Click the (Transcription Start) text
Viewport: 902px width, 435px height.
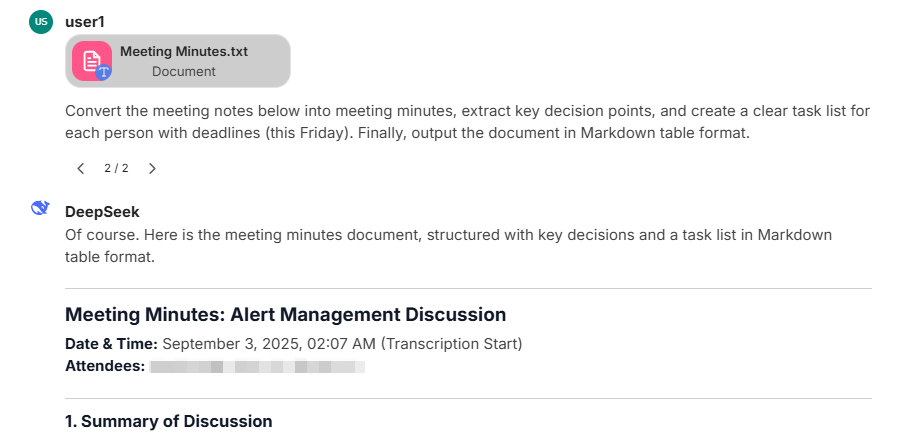coord(451,344)
